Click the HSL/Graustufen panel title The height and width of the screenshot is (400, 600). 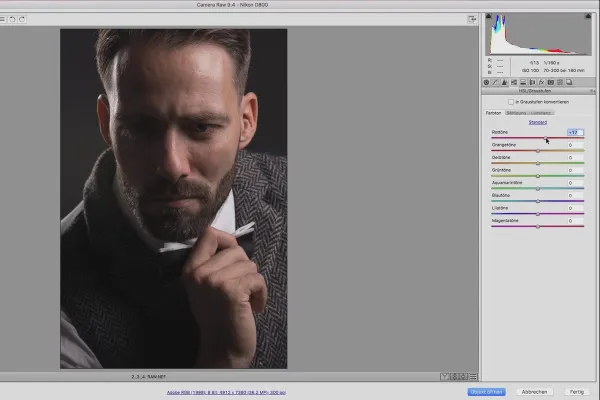[535, 91]
